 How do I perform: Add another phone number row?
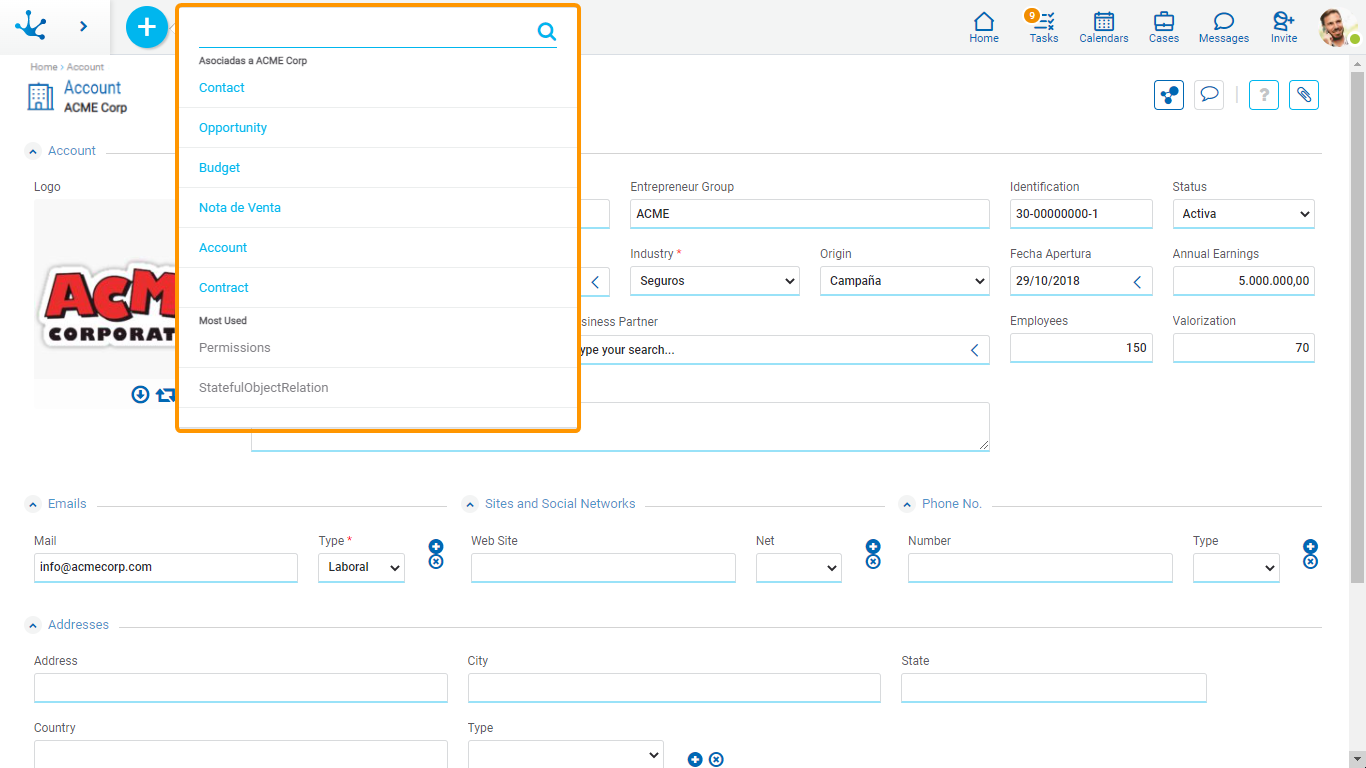[x=1310, y=546]
